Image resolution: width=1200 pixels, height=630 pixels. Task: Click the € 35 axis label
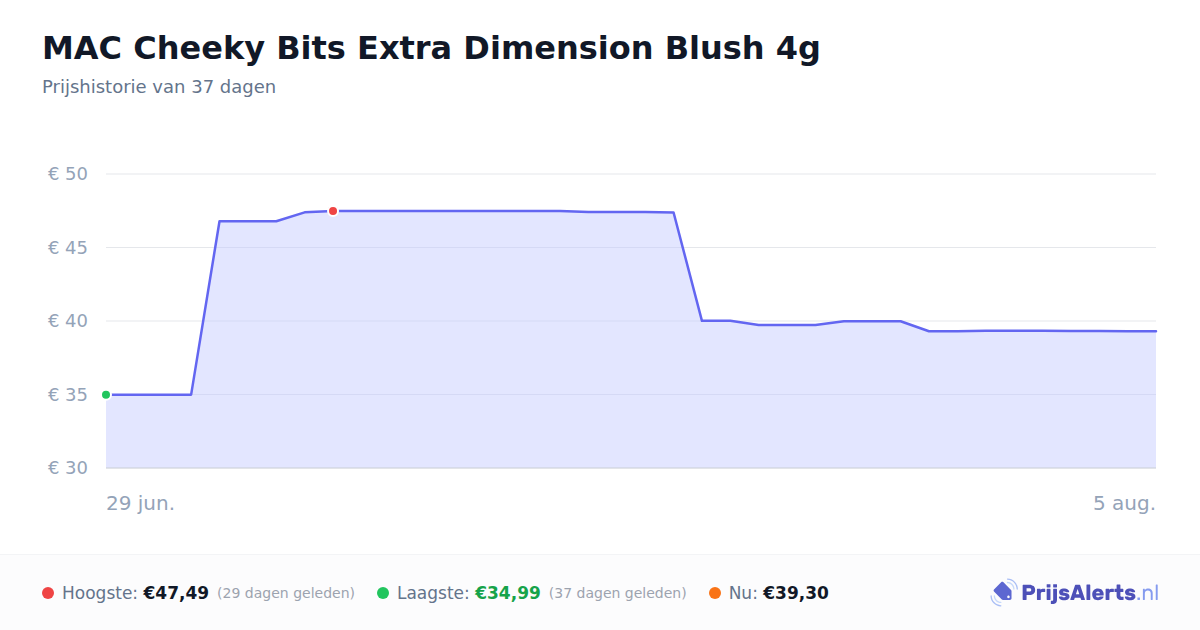pos(68,395)
